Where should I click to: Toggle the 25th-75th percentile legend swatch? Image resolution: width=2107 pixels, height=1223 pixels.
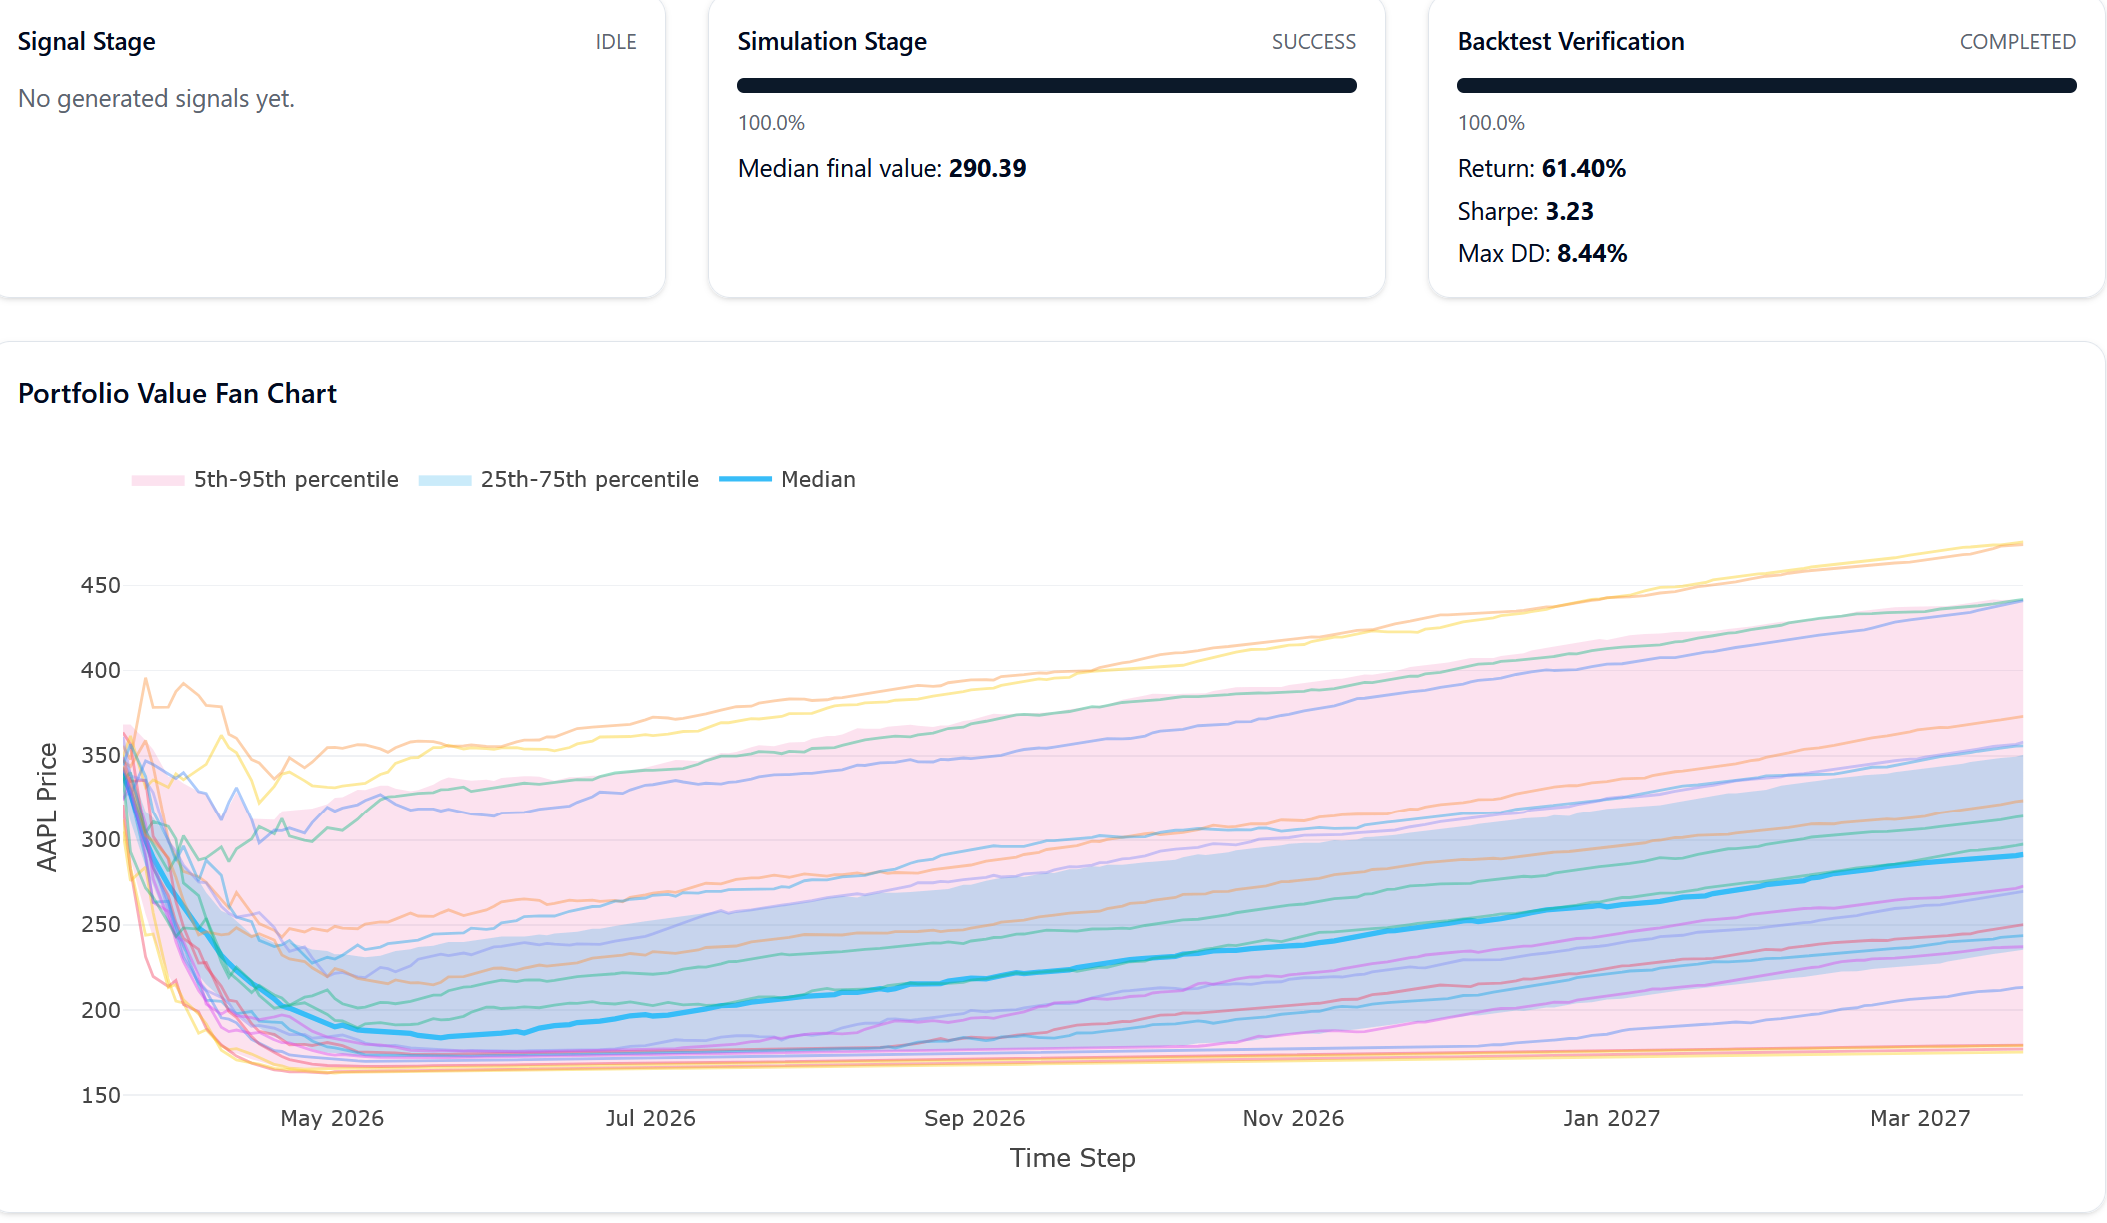pos(445,480)
